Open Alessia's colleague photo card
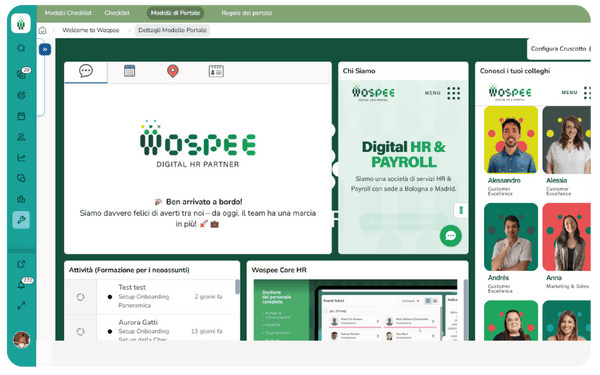Viewport: 600px width, 375px height. point(567,140)
